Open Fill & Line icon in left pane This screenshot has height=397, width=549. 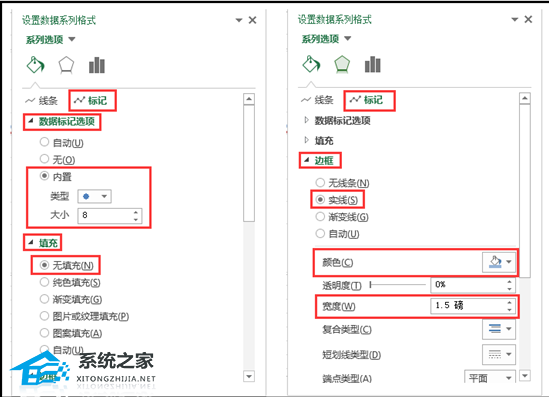pyautogui.click(x=35, y=65)
